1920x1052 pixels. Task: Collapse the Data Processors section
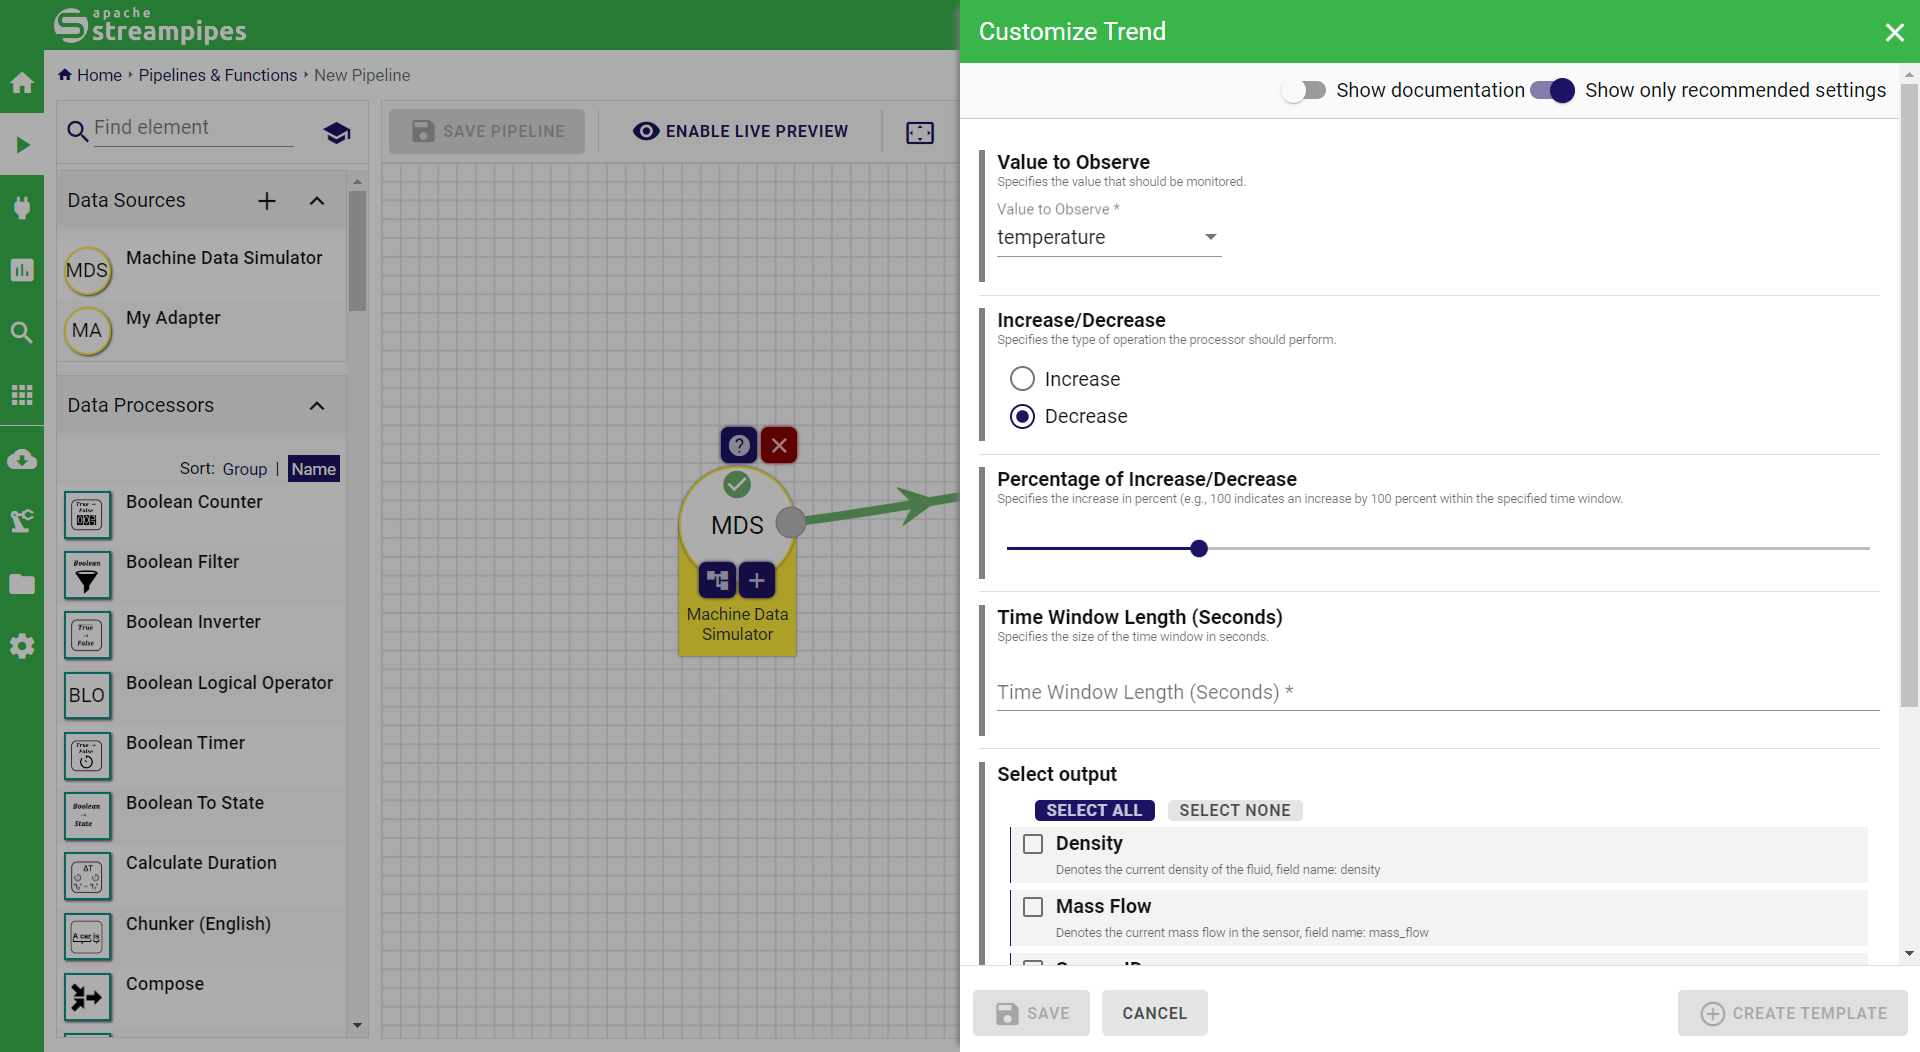pyautogui.click(x=317, y=406)
